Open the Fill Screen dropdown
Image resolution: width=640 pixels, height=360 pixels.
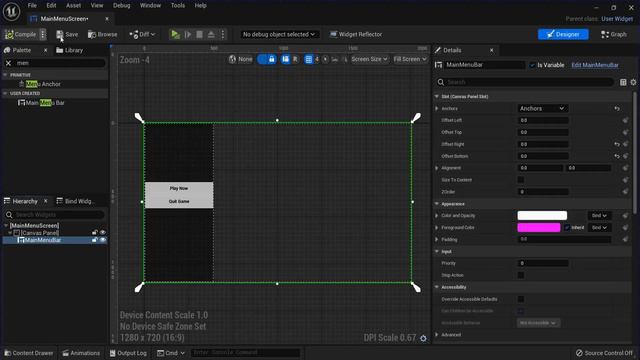tap(410, 59)
